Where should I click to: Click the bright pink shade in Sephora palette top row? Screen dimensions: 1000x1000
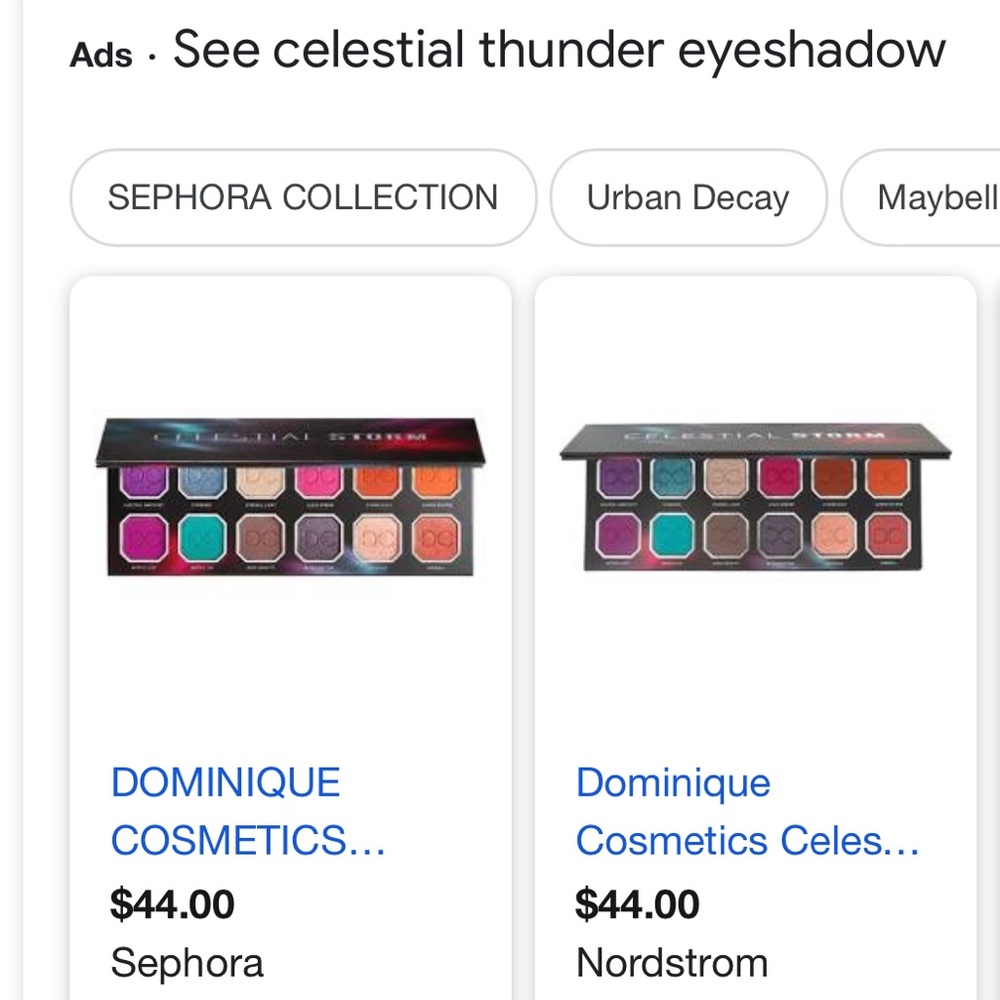point(318,482)
